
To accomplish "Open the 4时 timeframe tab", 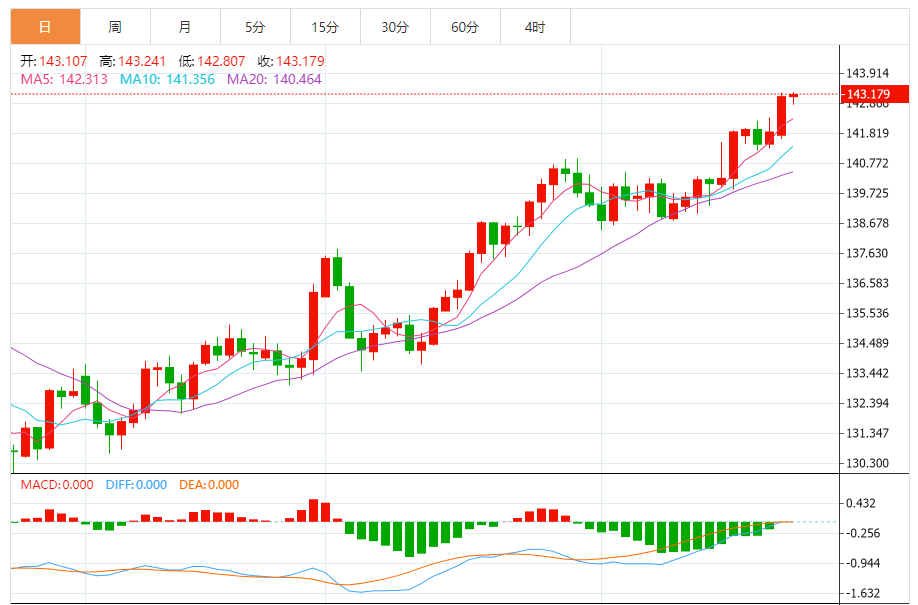I will pos(535,27).
